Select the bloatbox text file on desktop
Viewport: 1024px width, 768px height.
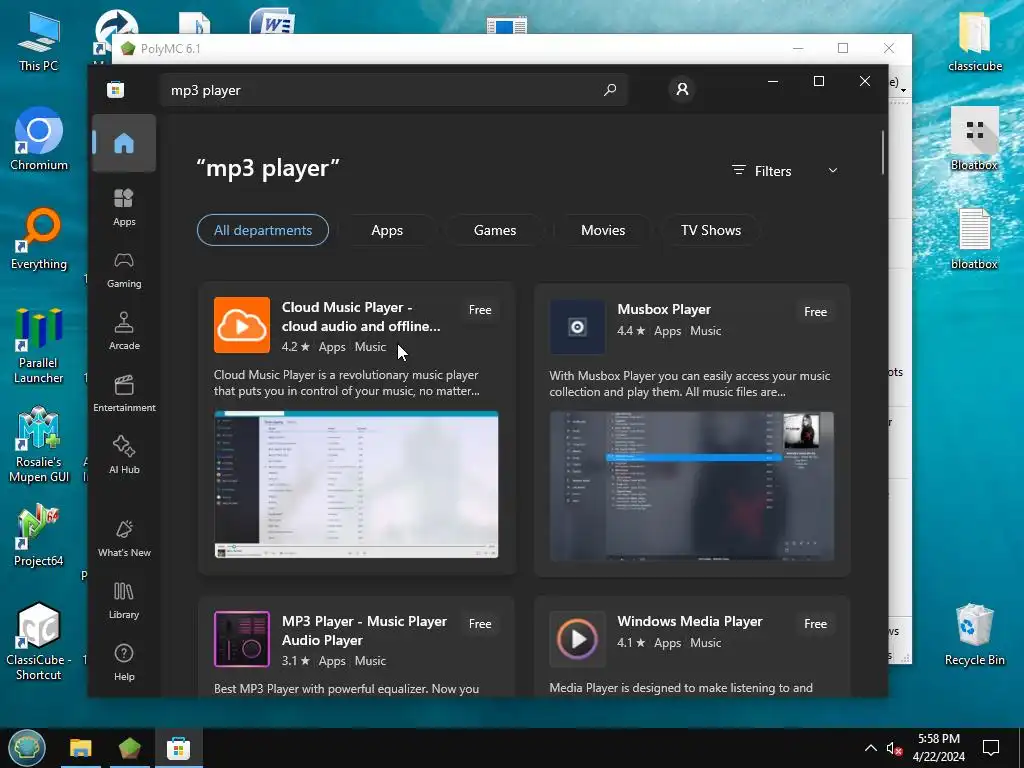974,238
